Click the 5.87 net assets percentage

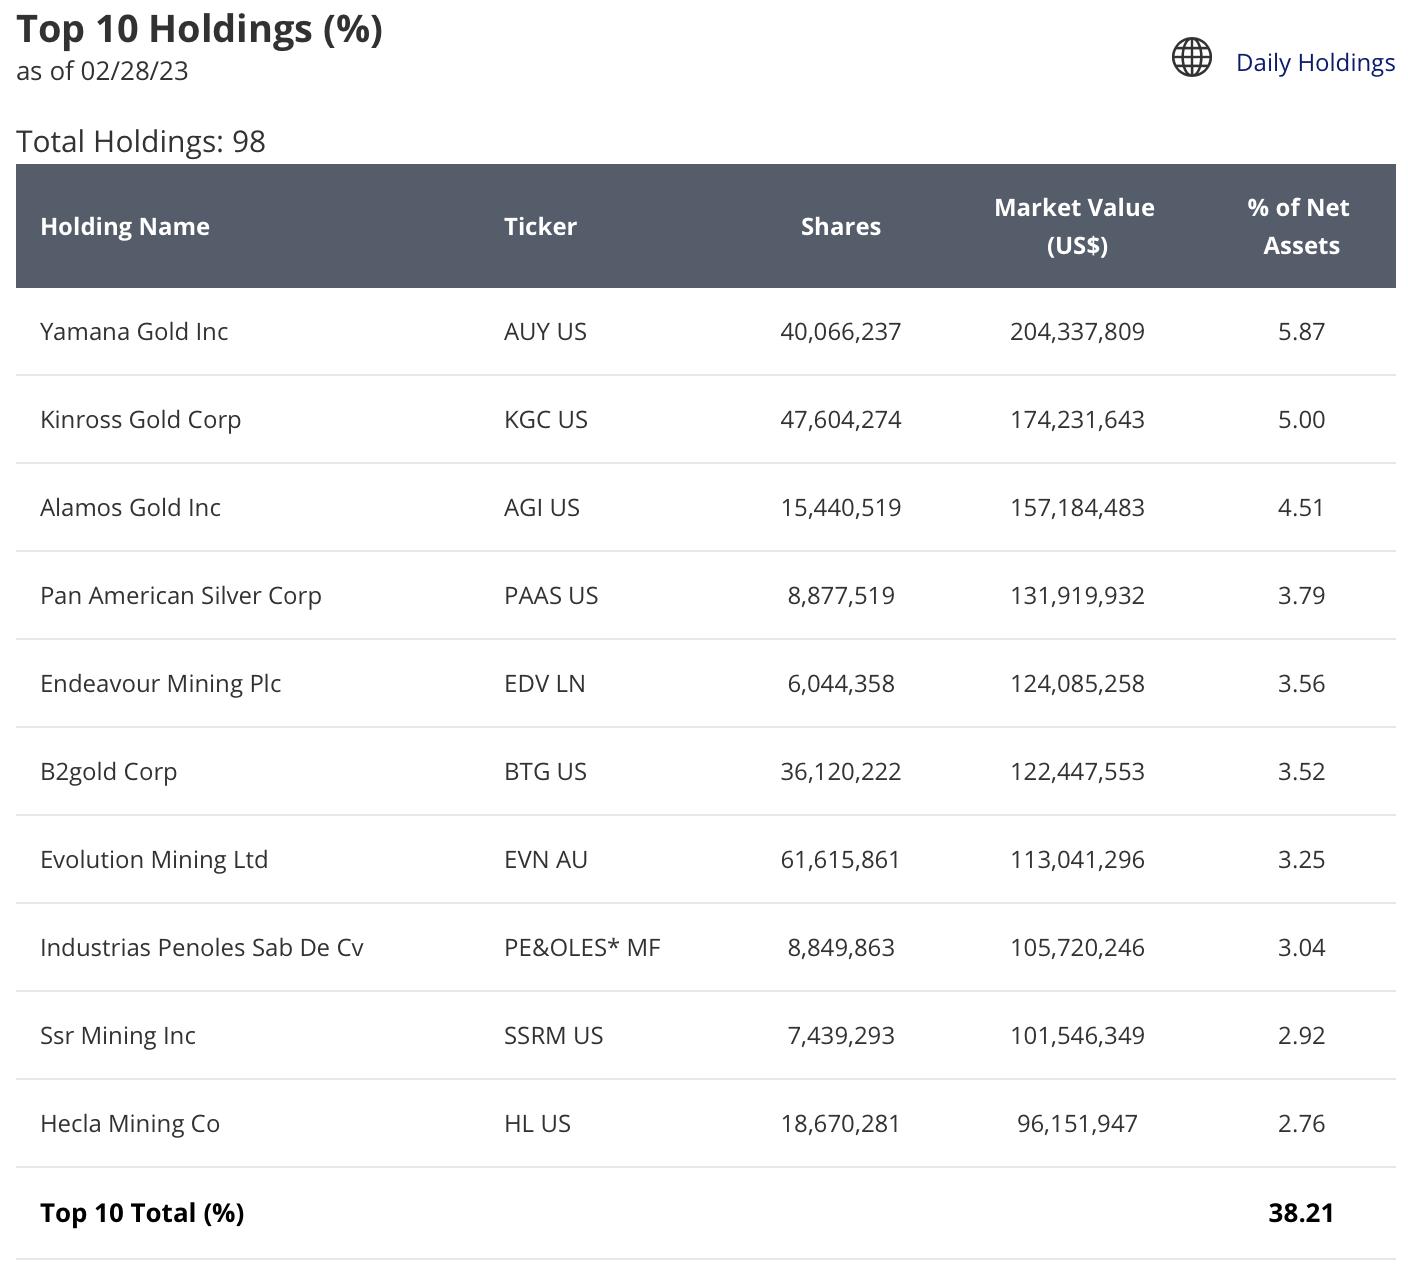tap(1301, 331)
